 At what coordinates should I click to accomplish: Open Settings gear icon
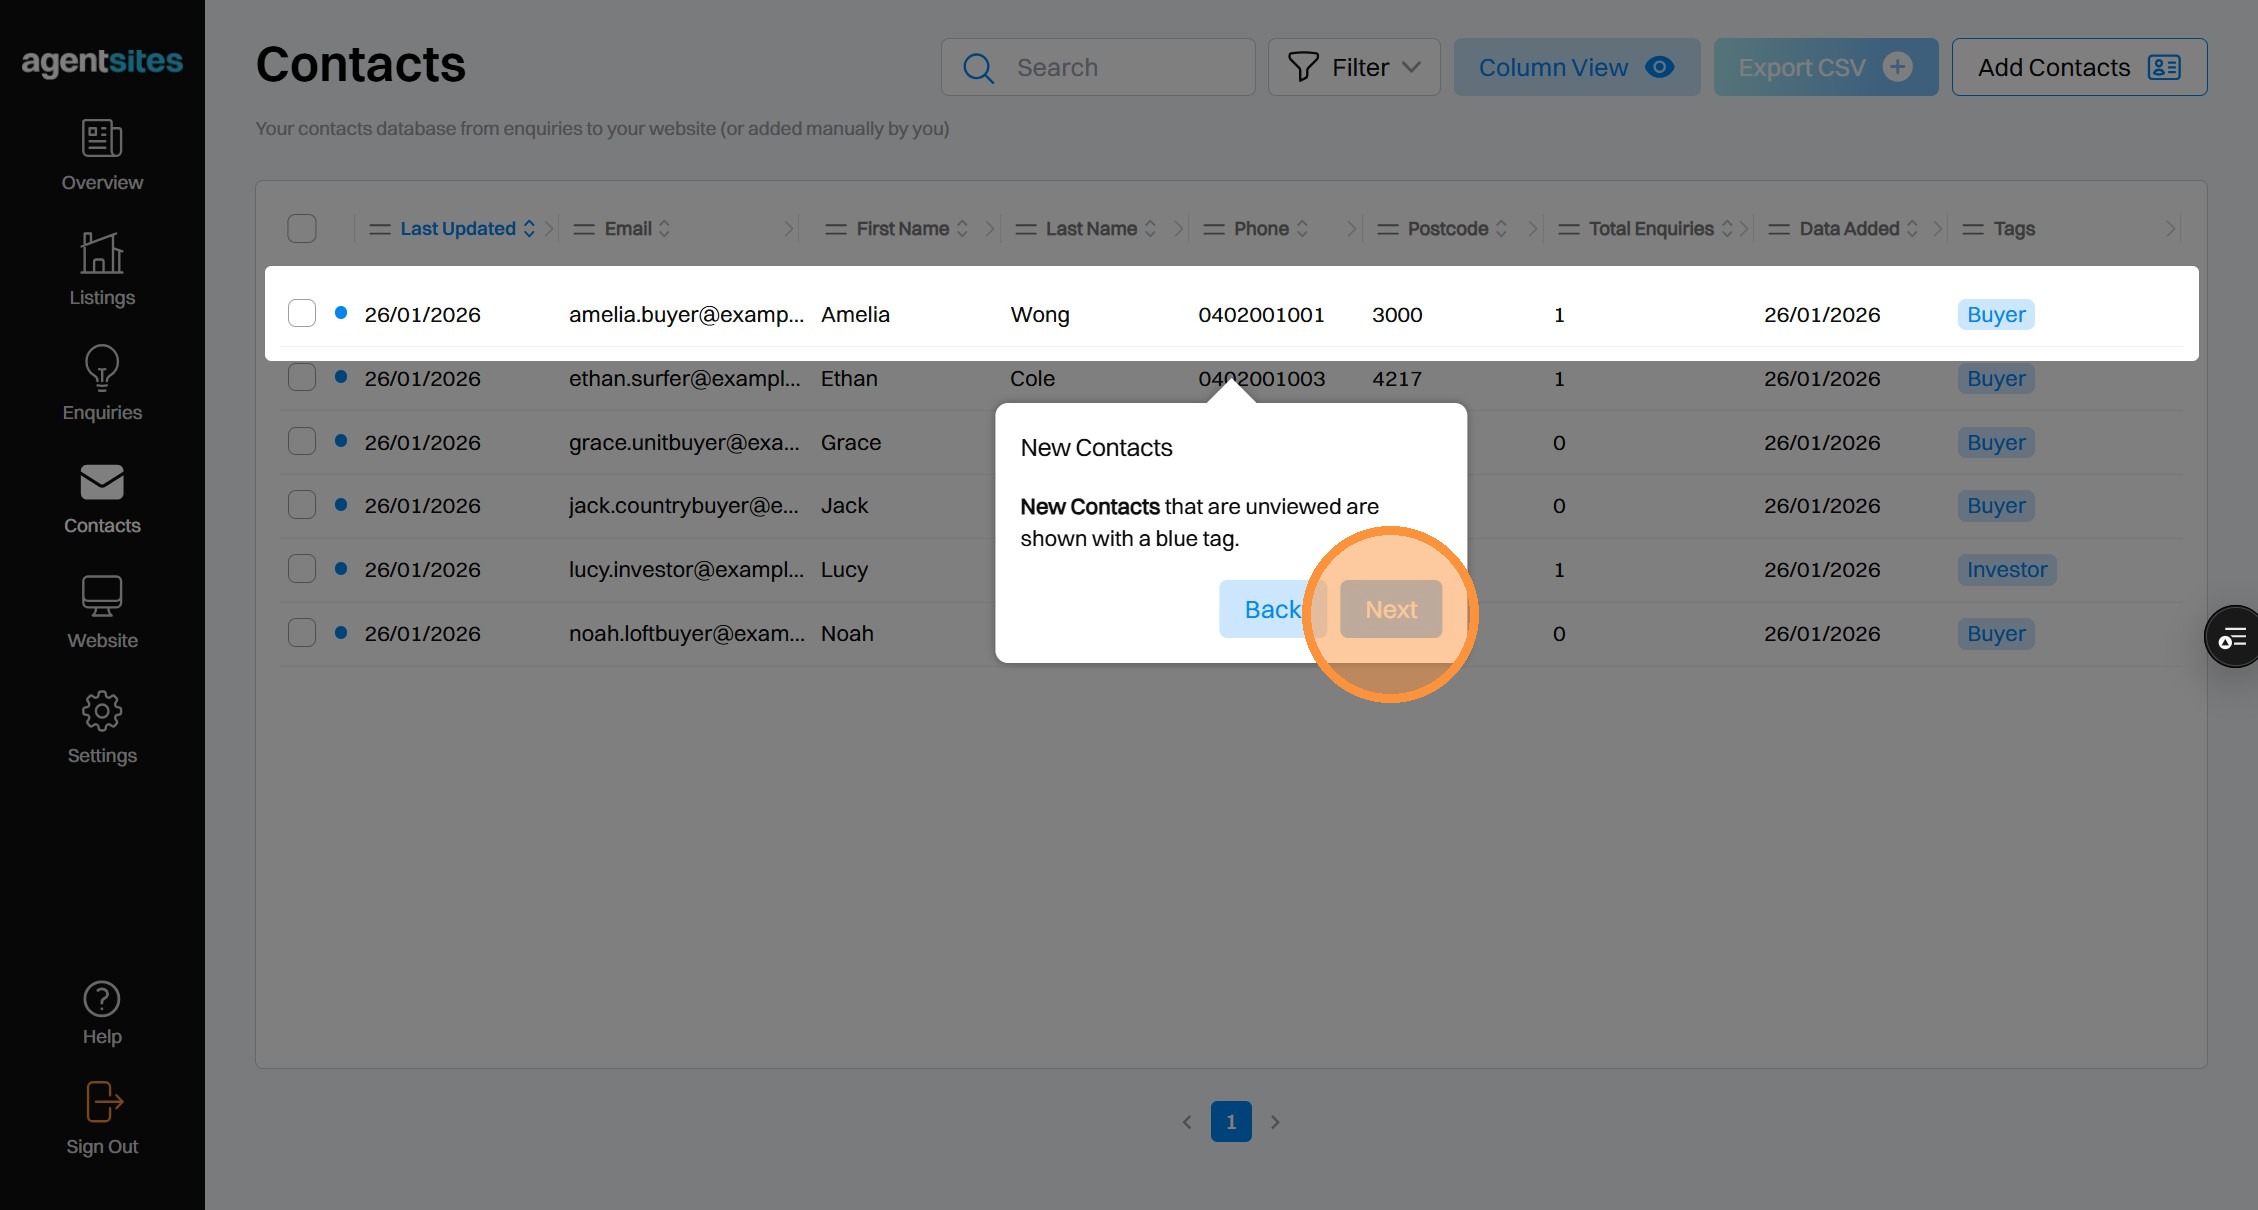point(102,711)
